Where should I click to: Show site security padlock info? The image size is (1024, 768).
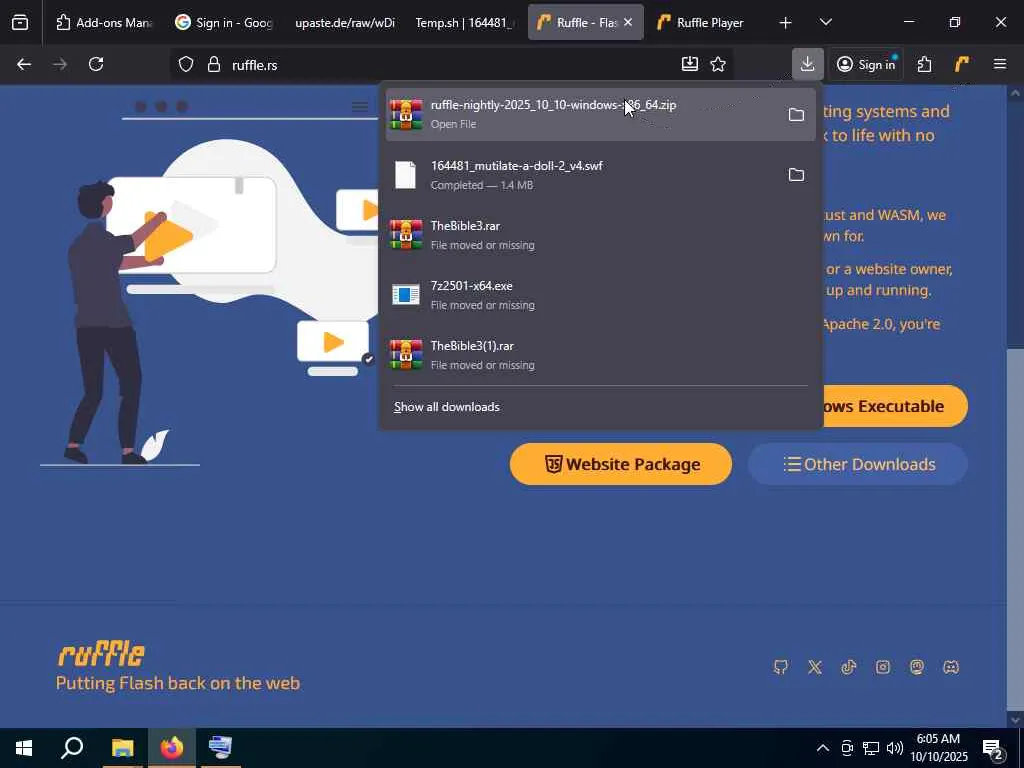[214, 64]
